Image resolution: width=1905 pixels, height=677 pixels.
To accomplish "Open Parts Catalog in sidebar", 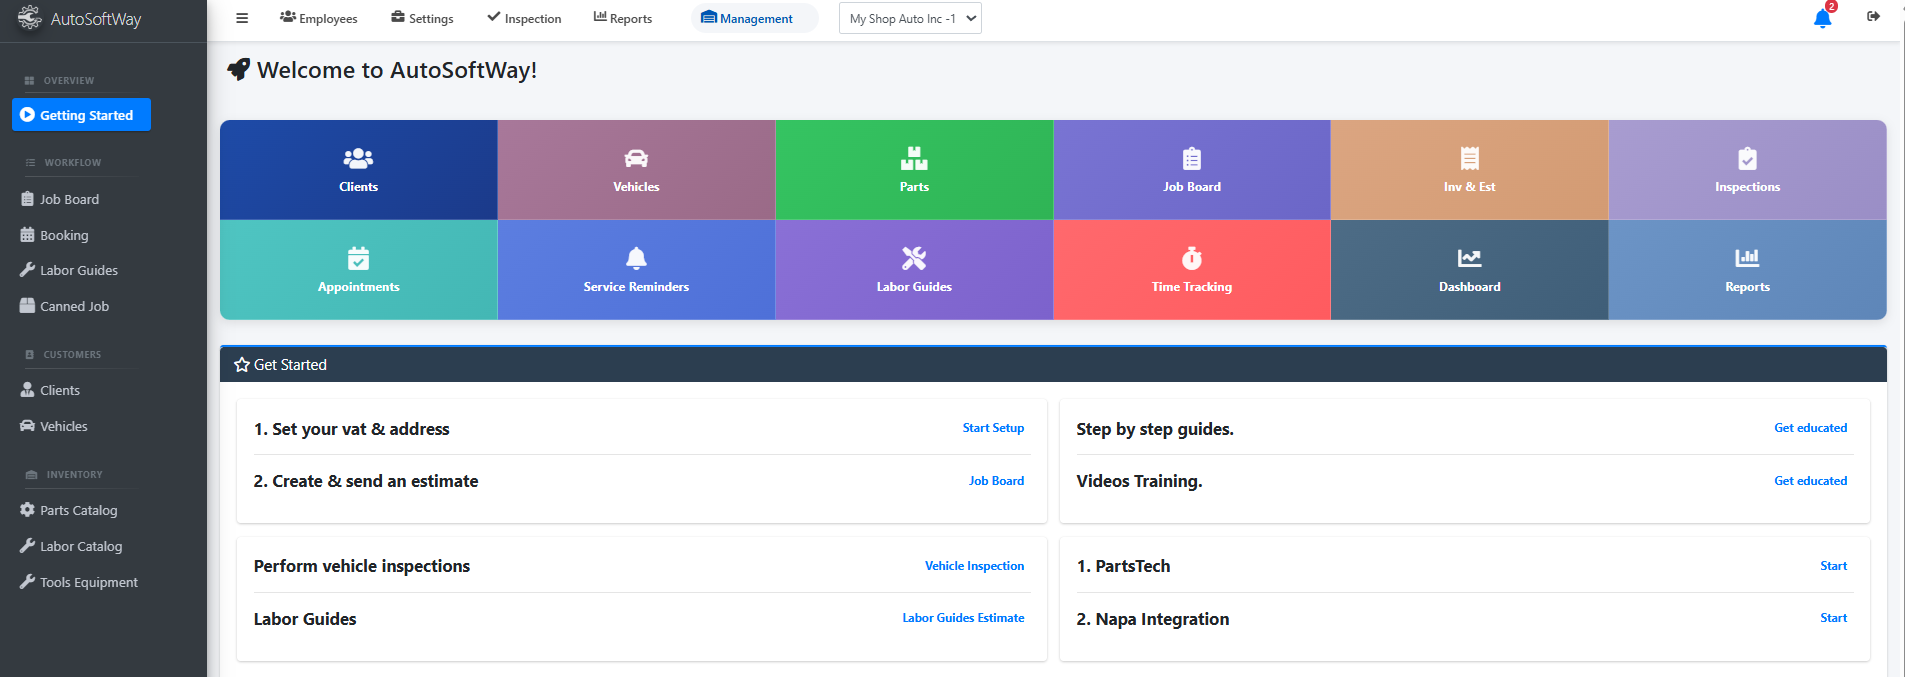I will [x=78, y=510].
